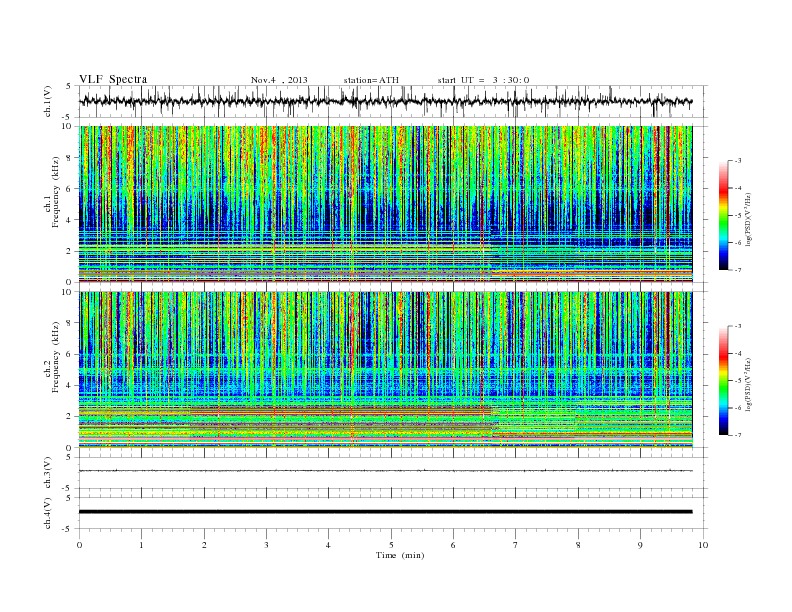792x612 pixels.
Task: Click the time axis tick label '2'
Action: pyautogui.click(x=204, y=545)
